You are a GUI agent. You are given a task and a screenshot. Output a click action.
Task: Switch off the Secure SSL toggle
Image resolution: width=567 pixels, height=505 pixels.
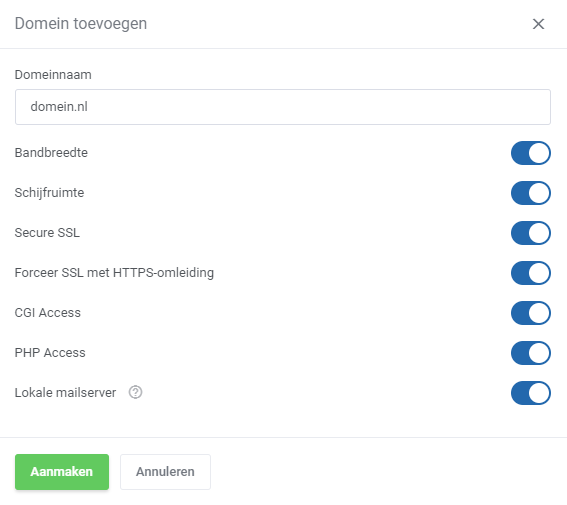tap(530, 233)
